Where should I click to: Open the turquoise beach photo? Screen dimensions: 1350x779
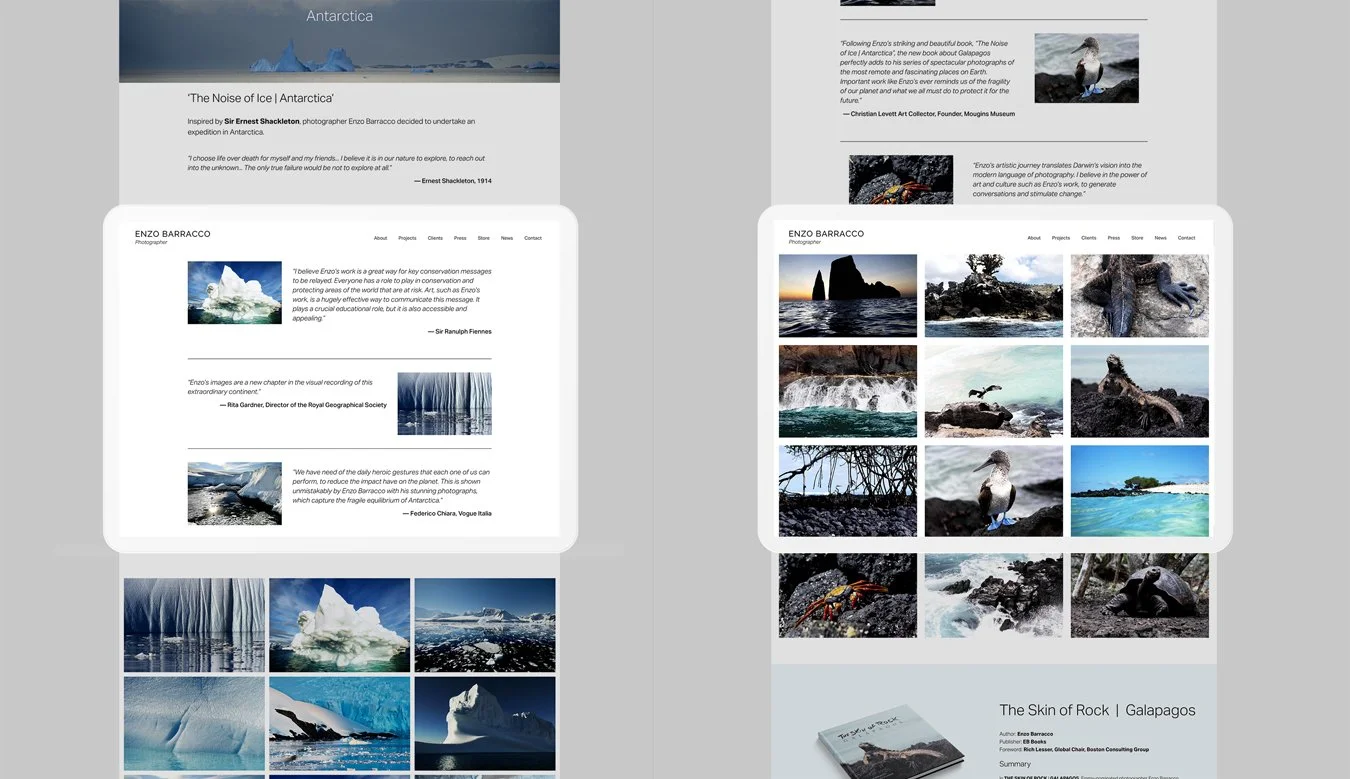[x=1140, y=491]
